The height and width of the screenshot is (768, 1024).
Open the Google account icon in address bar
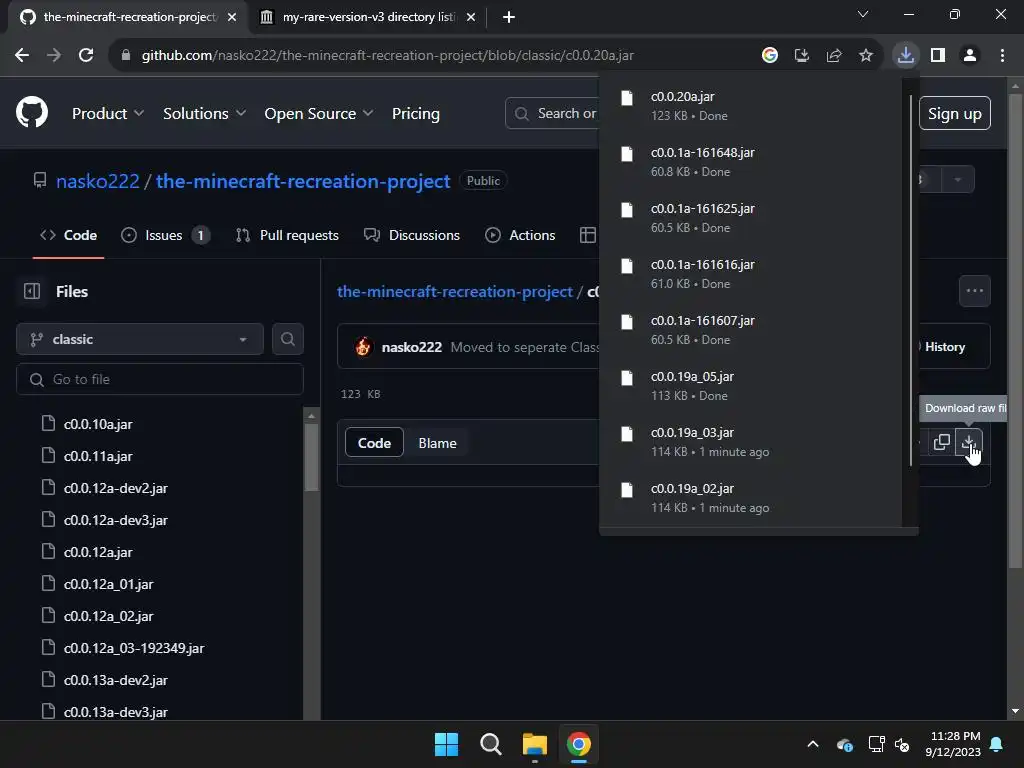coord(769,56)
